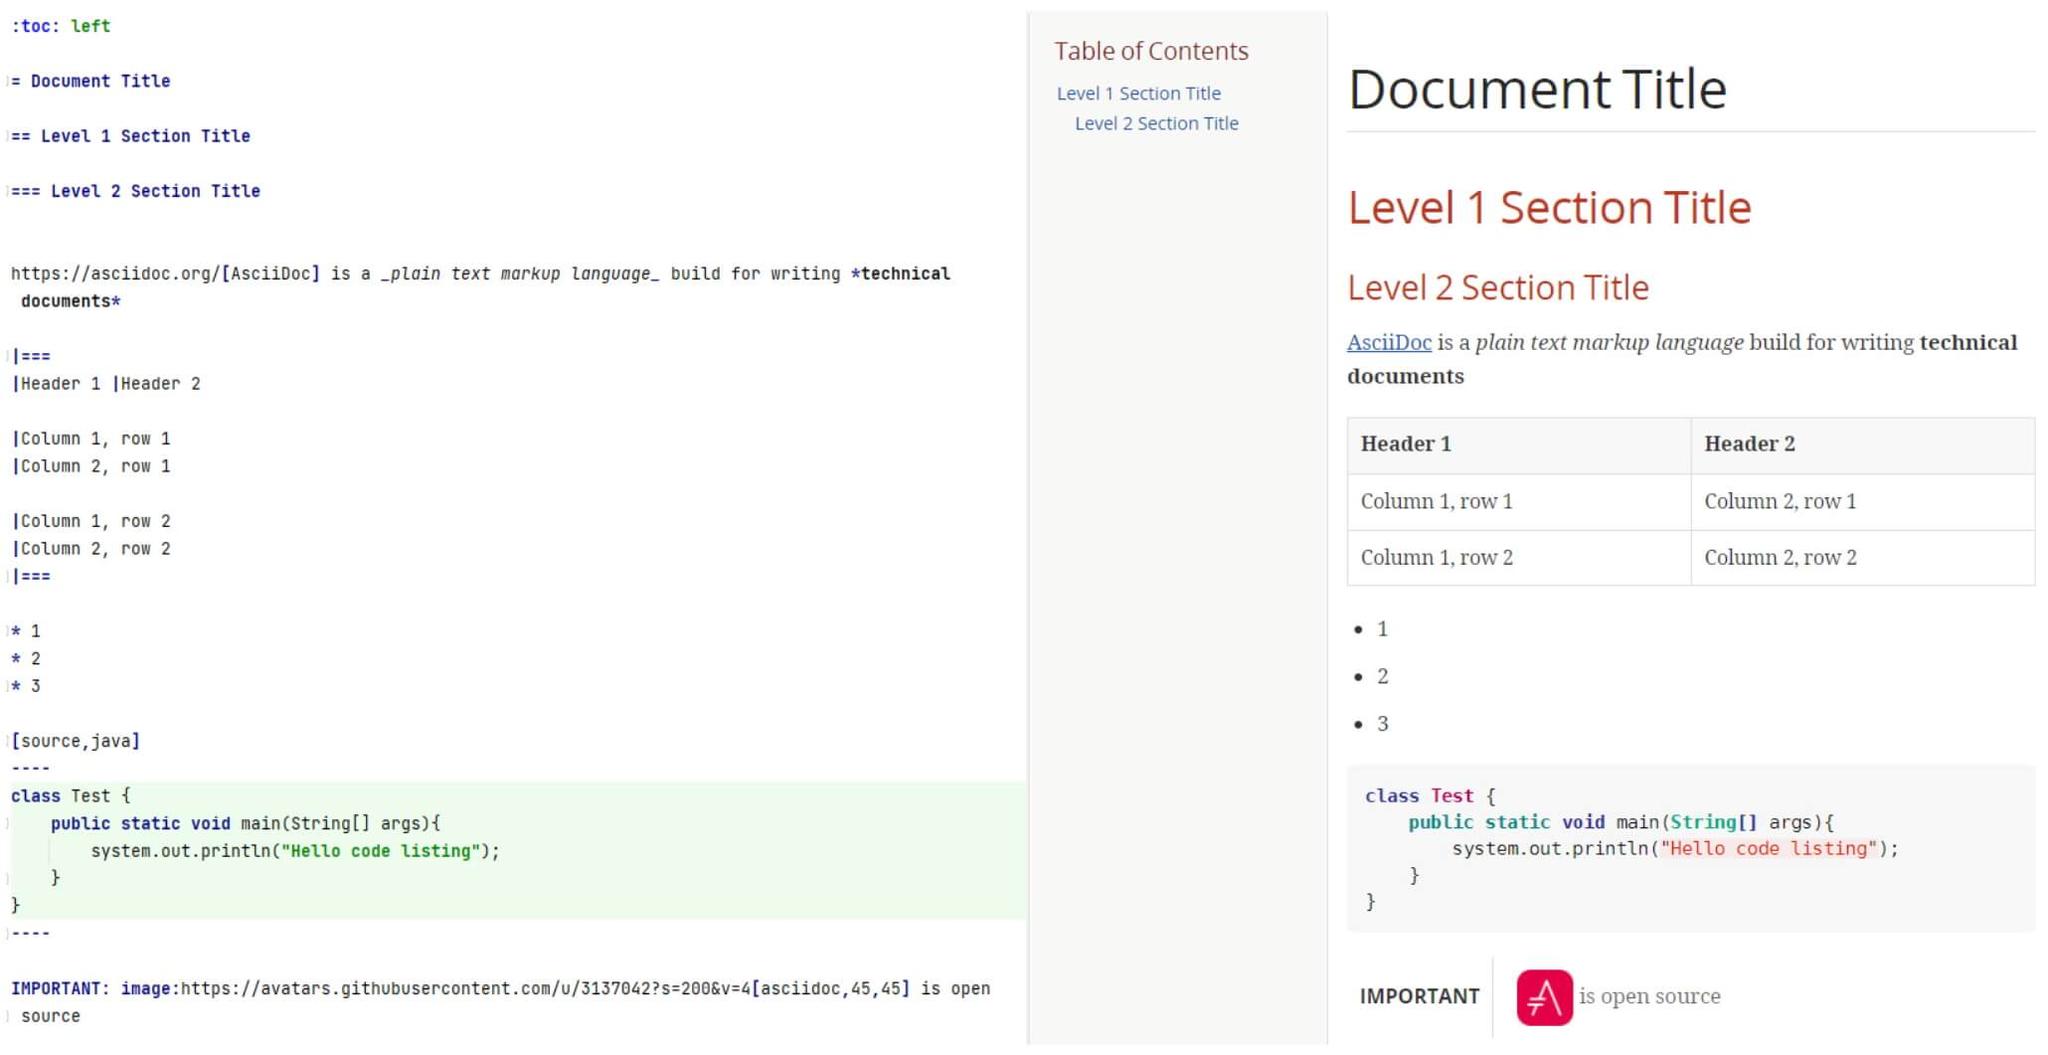Click the IMPORTANT admonition label
Image resolution: width=2048 pixels, height=1055 pixels.
1419,996
